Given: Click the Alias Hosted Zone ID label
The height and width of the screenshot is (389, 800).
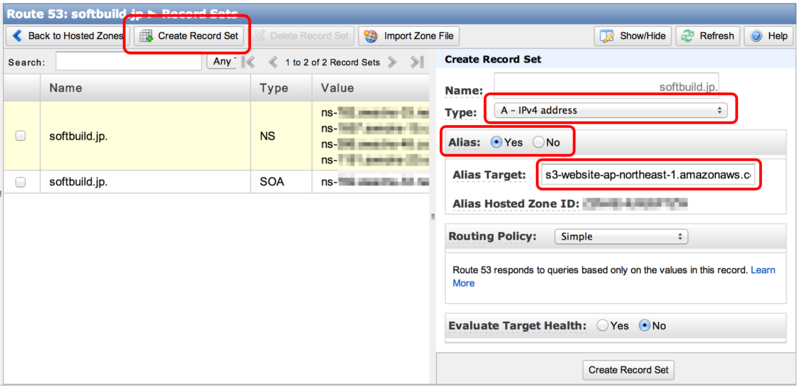Looking at the screenshot, I should click(516, 204).
